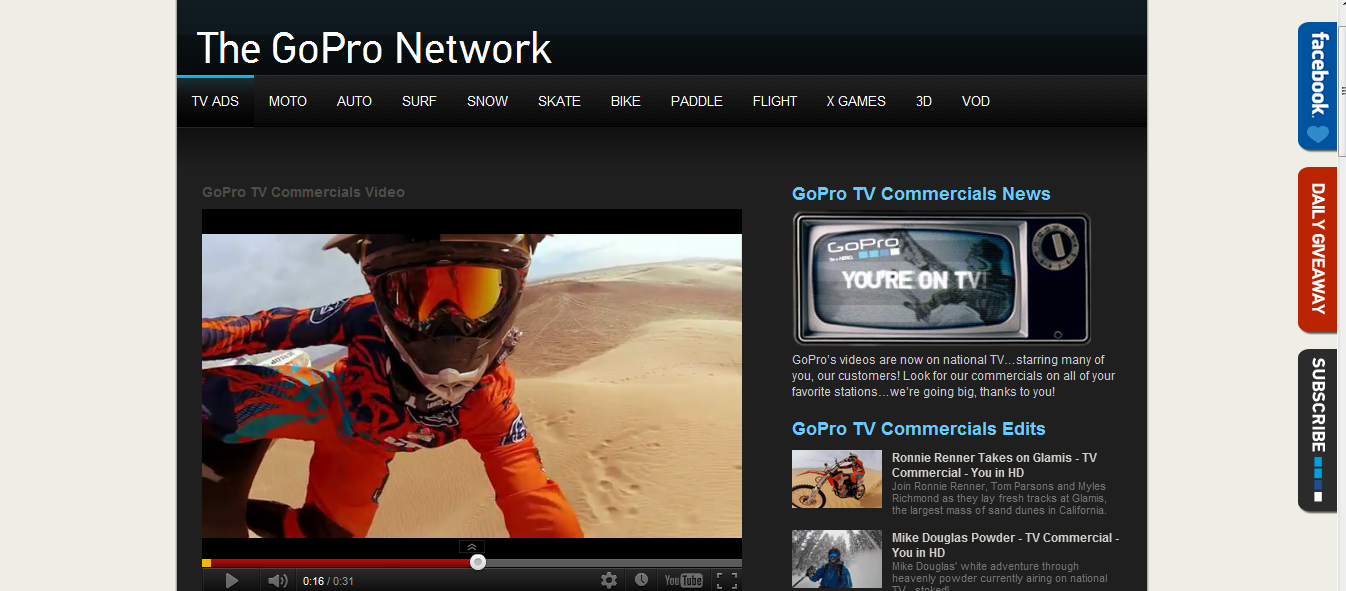Click the facebook side tab
The image size is (1346, 591).
point(1317,86)
